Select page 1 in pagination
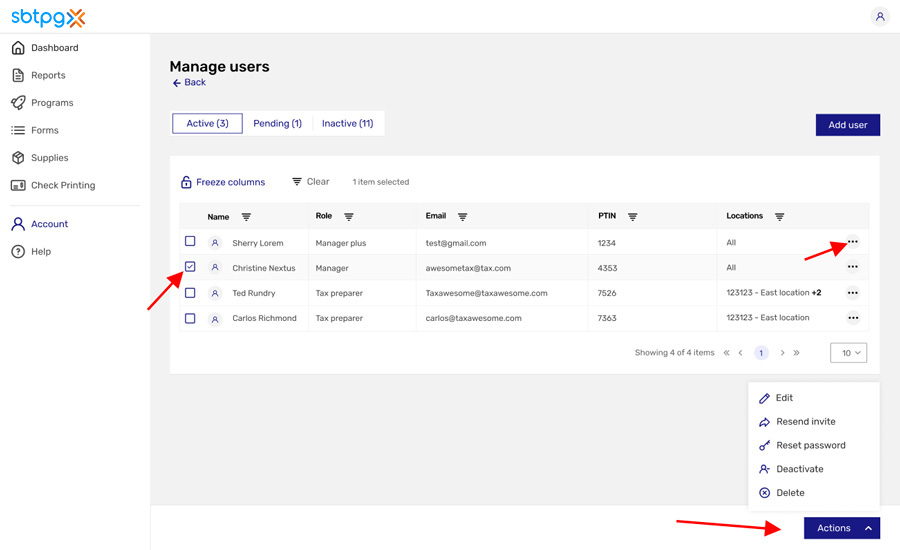This screenshot has width=900, height=550. click(x=761, y=353)
